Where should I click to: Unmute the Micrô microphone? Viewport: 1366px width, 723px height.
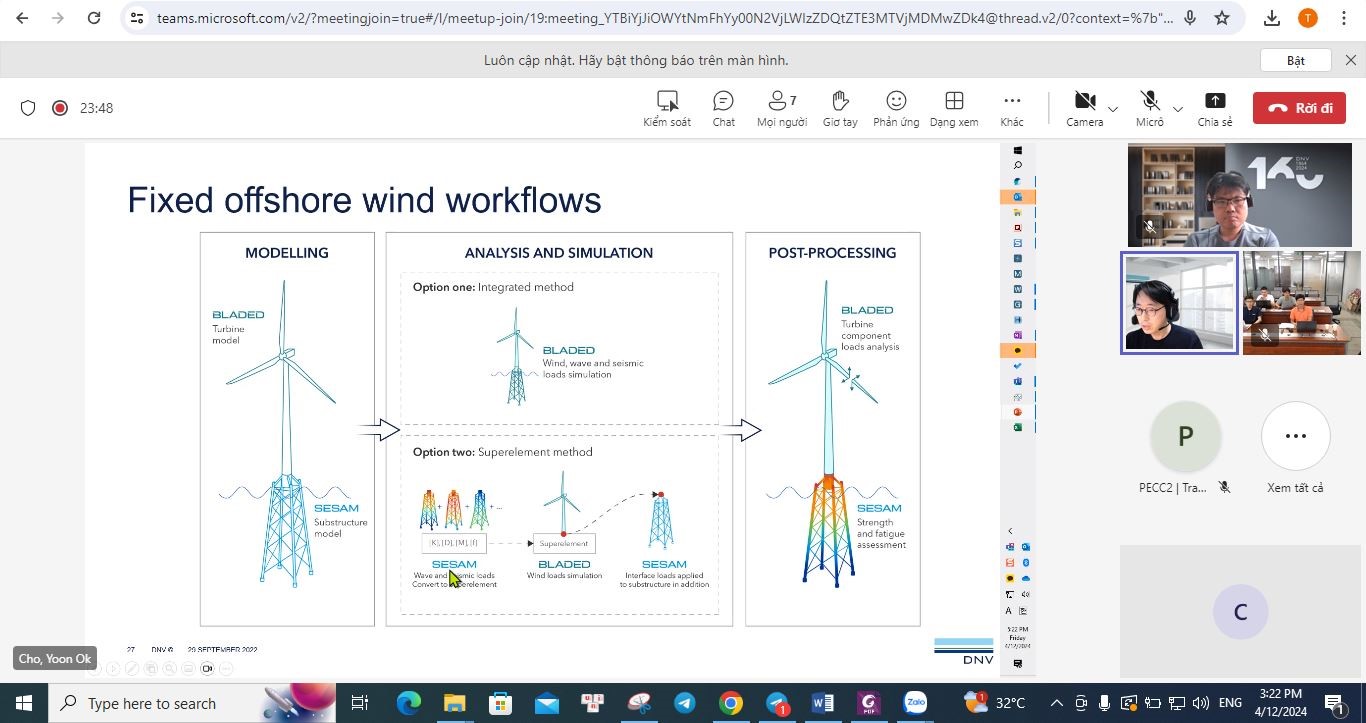pyautogui.click(x=1149, y=109)
